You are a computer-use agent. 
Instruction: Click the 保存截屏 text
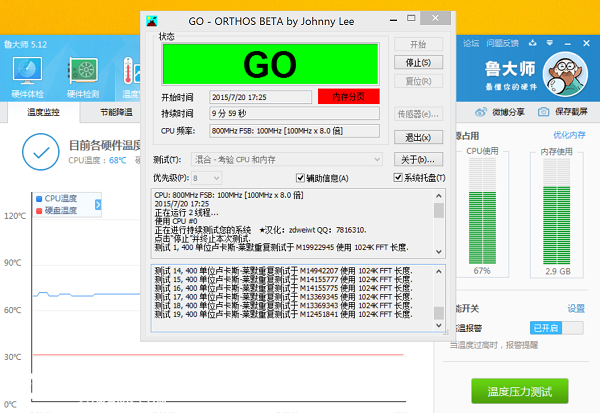click(x=571, y=112)
